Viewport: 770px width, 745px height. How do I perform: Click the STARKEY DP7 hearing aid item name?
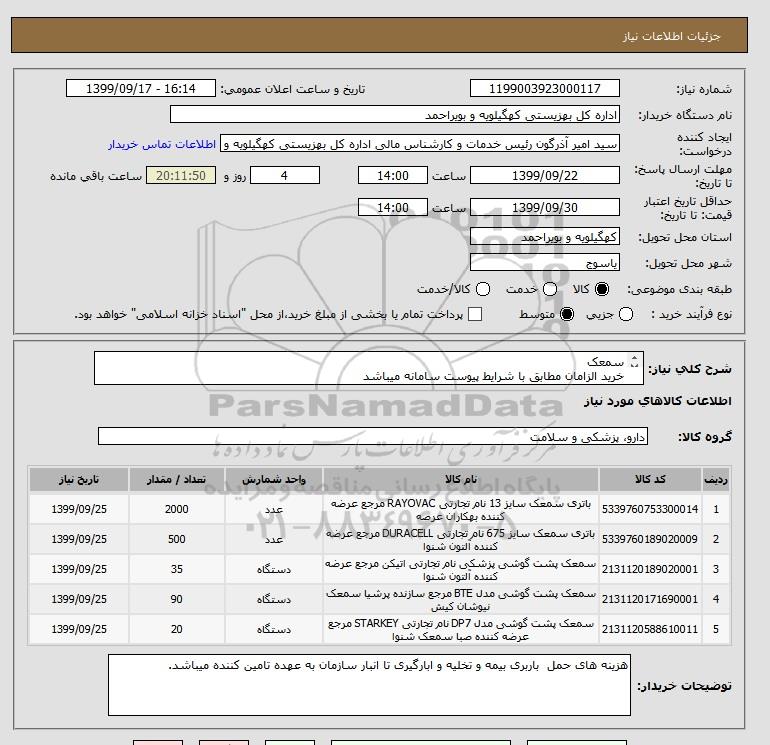pyautogui.click(x=461, y=630)
